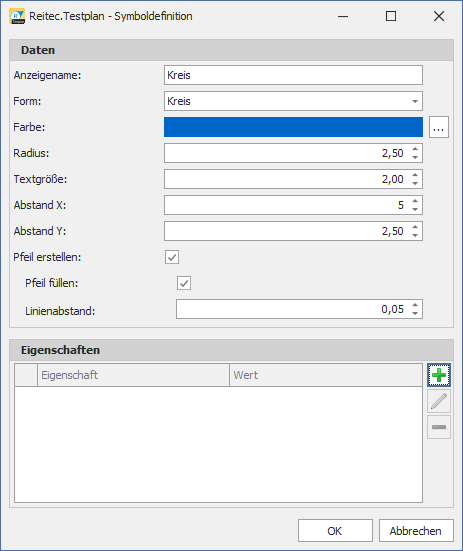
Task: Click the Eigenschaft column header
Action: tap(133, 375)
